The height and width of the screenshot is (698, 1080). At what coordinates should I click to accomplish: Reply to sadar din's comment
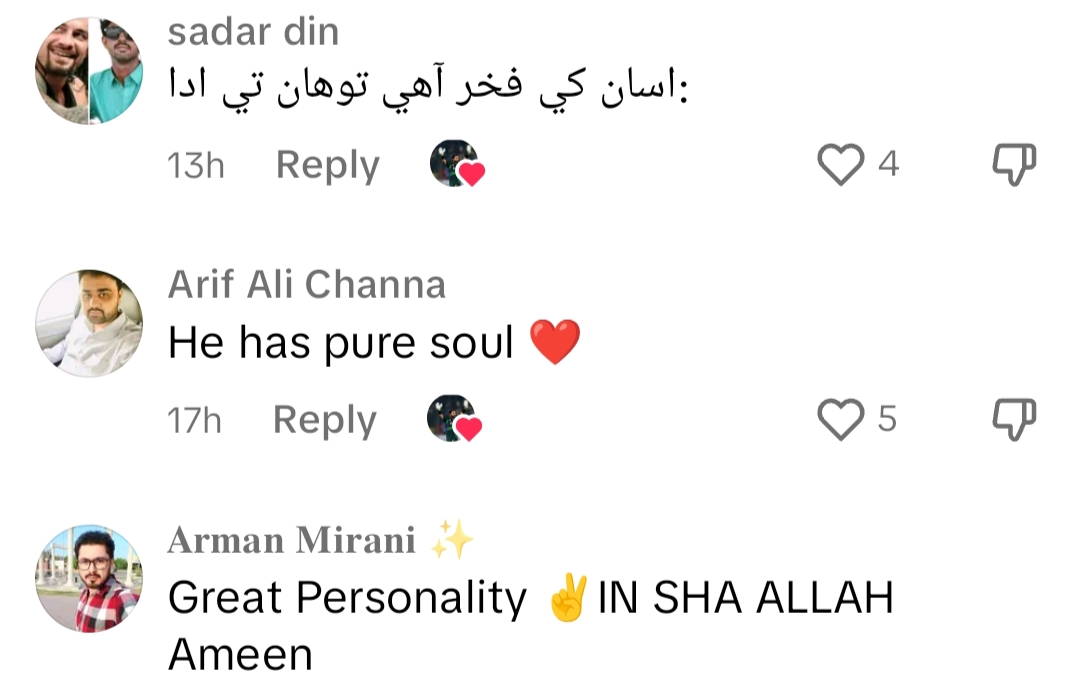[x=328, y=165]
